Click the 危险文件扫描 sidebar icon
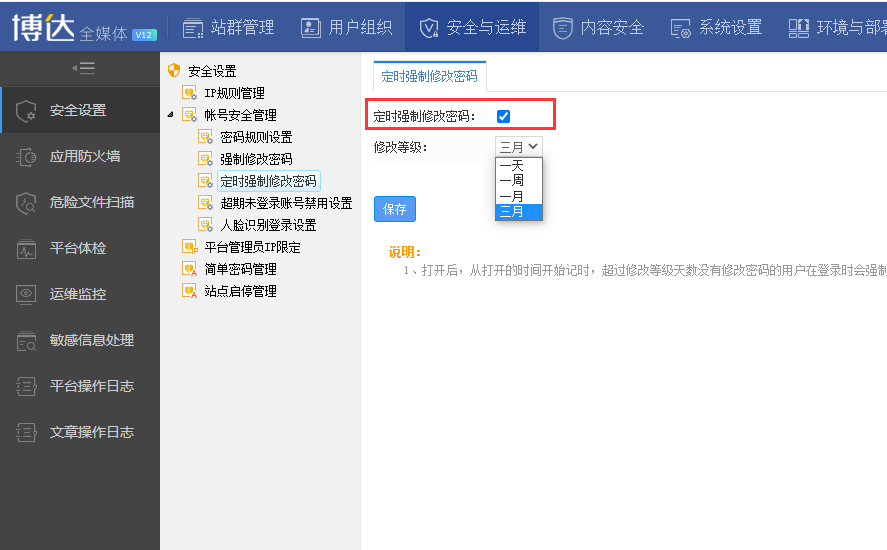Screen dimensions: 887x550 tap(27, 203)
